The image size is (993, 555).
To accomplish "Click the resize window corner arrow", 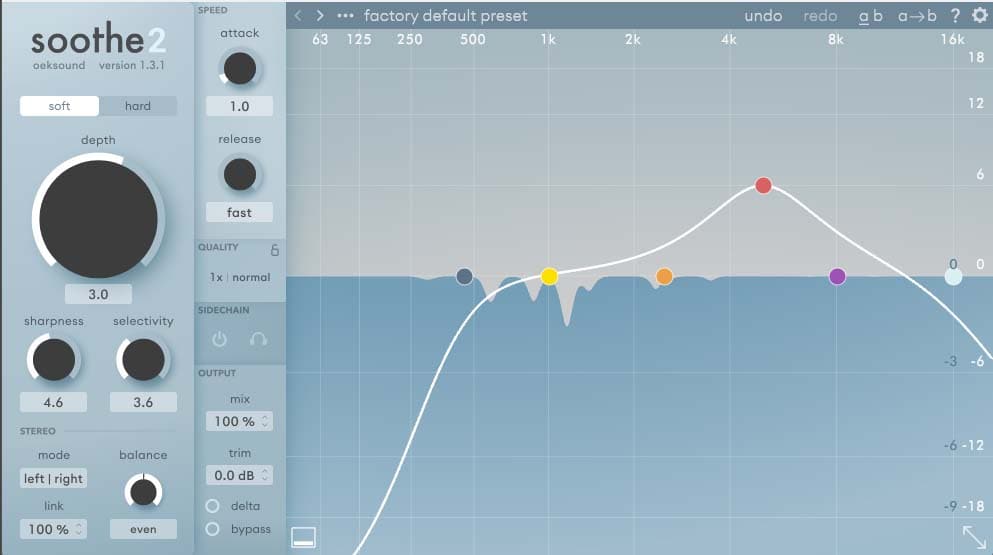I will tap(972, 536).
